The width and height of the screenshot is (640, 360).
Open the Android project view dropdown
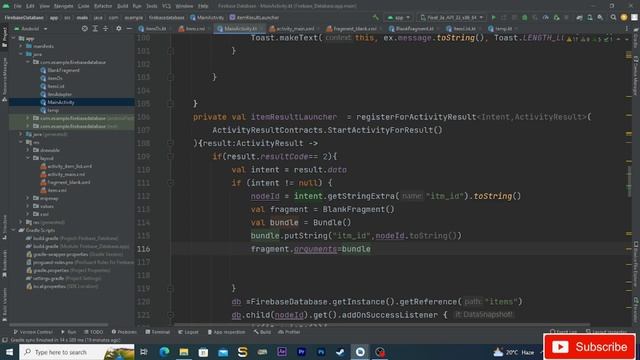(31, 29)
